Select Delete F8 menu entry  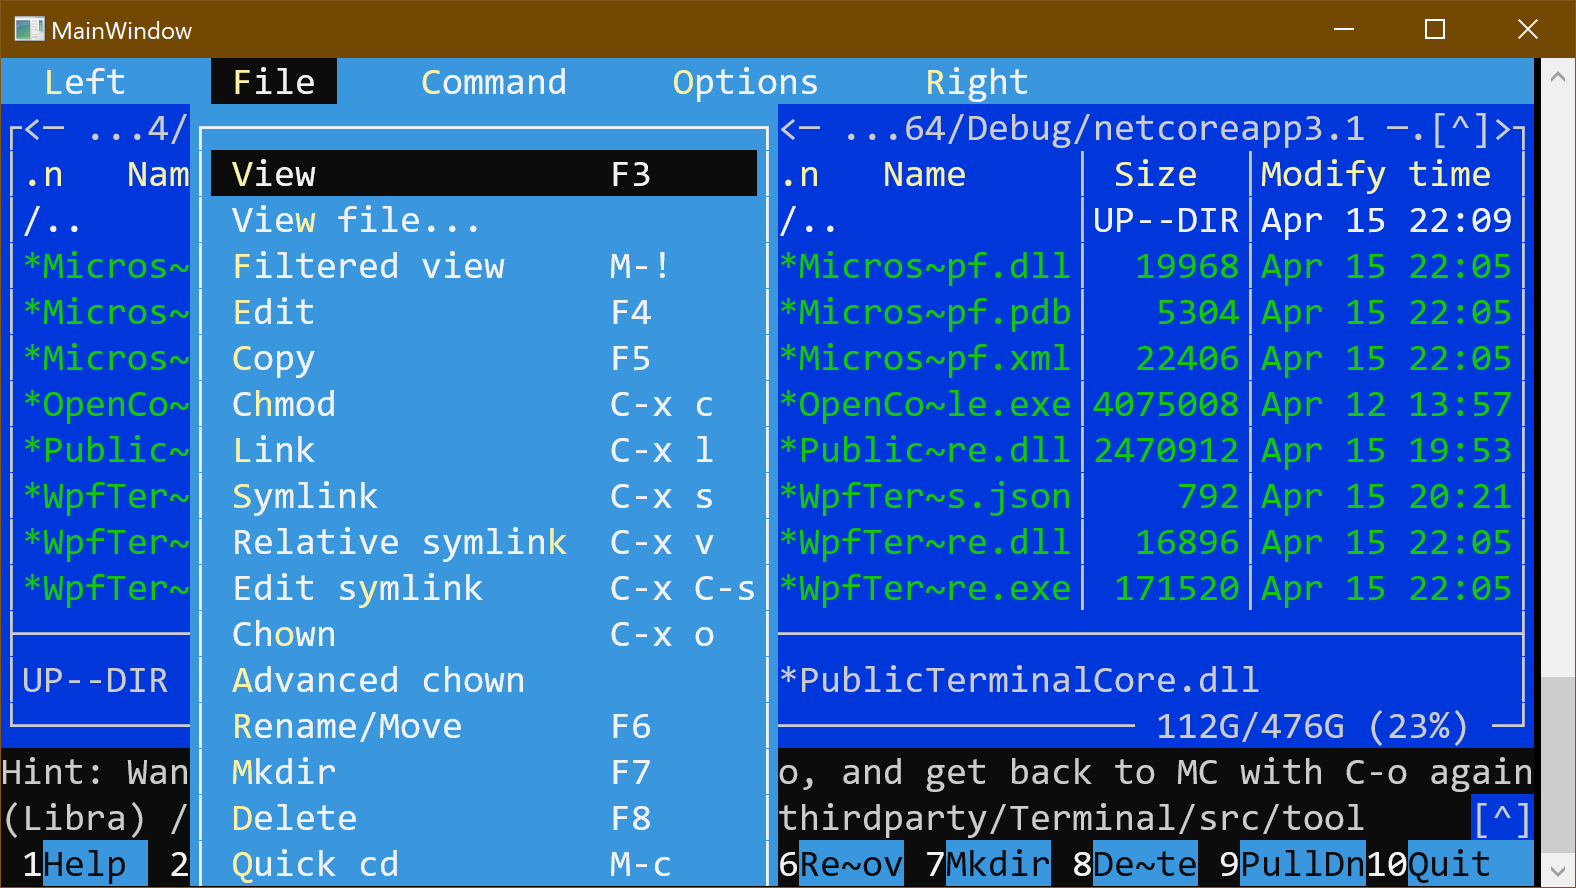(x=484, y=817)
